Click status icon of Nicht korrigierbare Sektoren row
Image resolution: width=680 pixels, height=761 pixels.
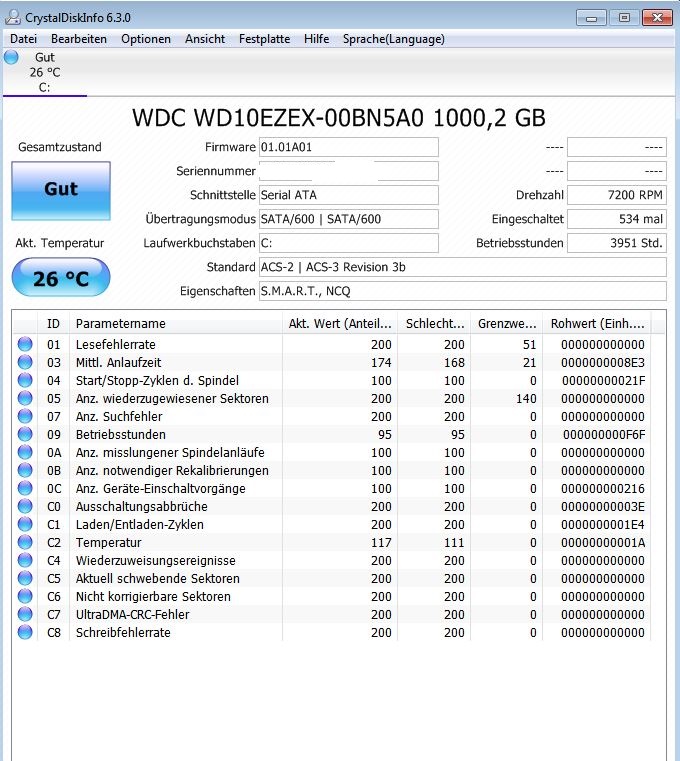click(x=25, y=596)
